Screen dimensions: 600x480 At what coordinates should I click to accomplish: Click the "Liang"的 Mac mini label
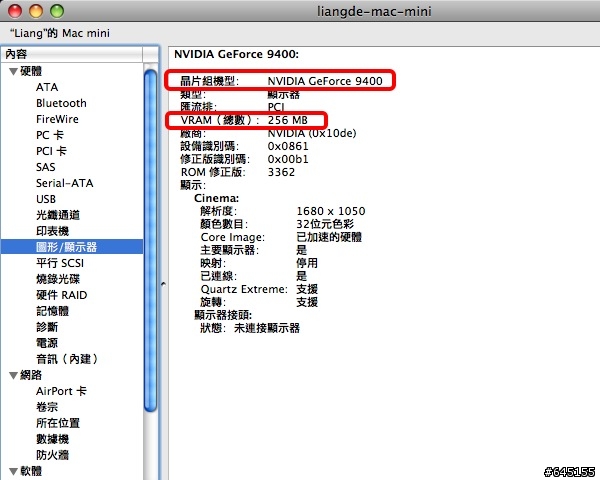tap(60, 33)
